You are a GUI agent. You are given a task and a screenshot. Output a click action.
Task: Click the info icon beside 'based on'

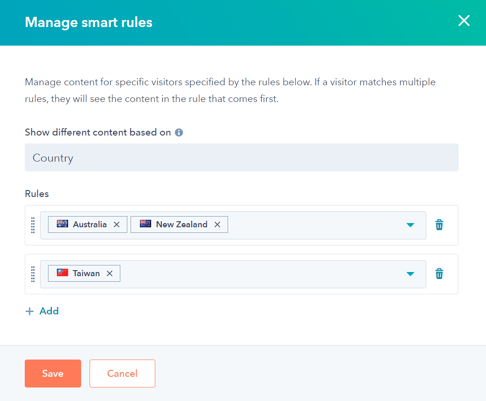click(x=179, y=133)
